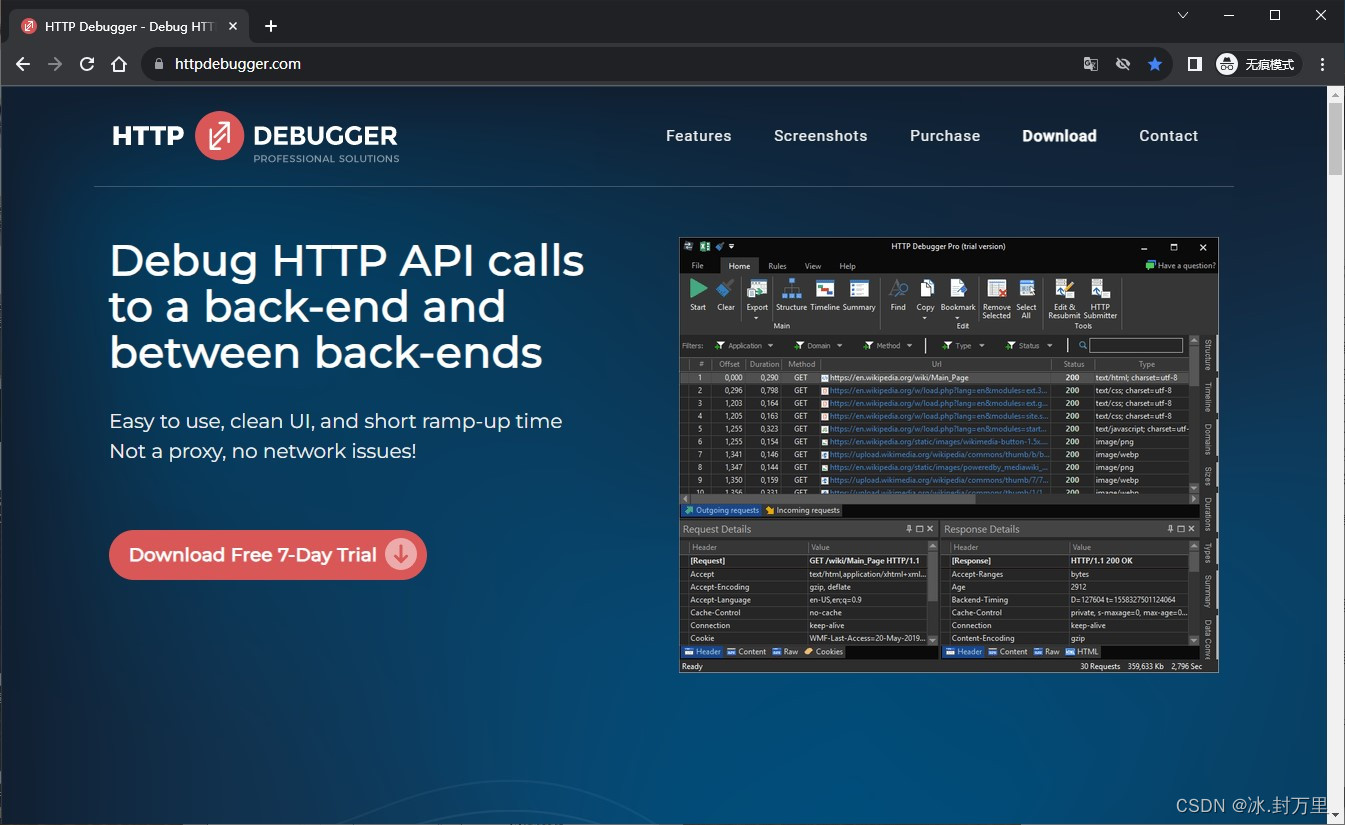This screenshot has height=825, width=1345.
Task: Click the Download Free 7-Day Trial button
Action: click(268, 555)
